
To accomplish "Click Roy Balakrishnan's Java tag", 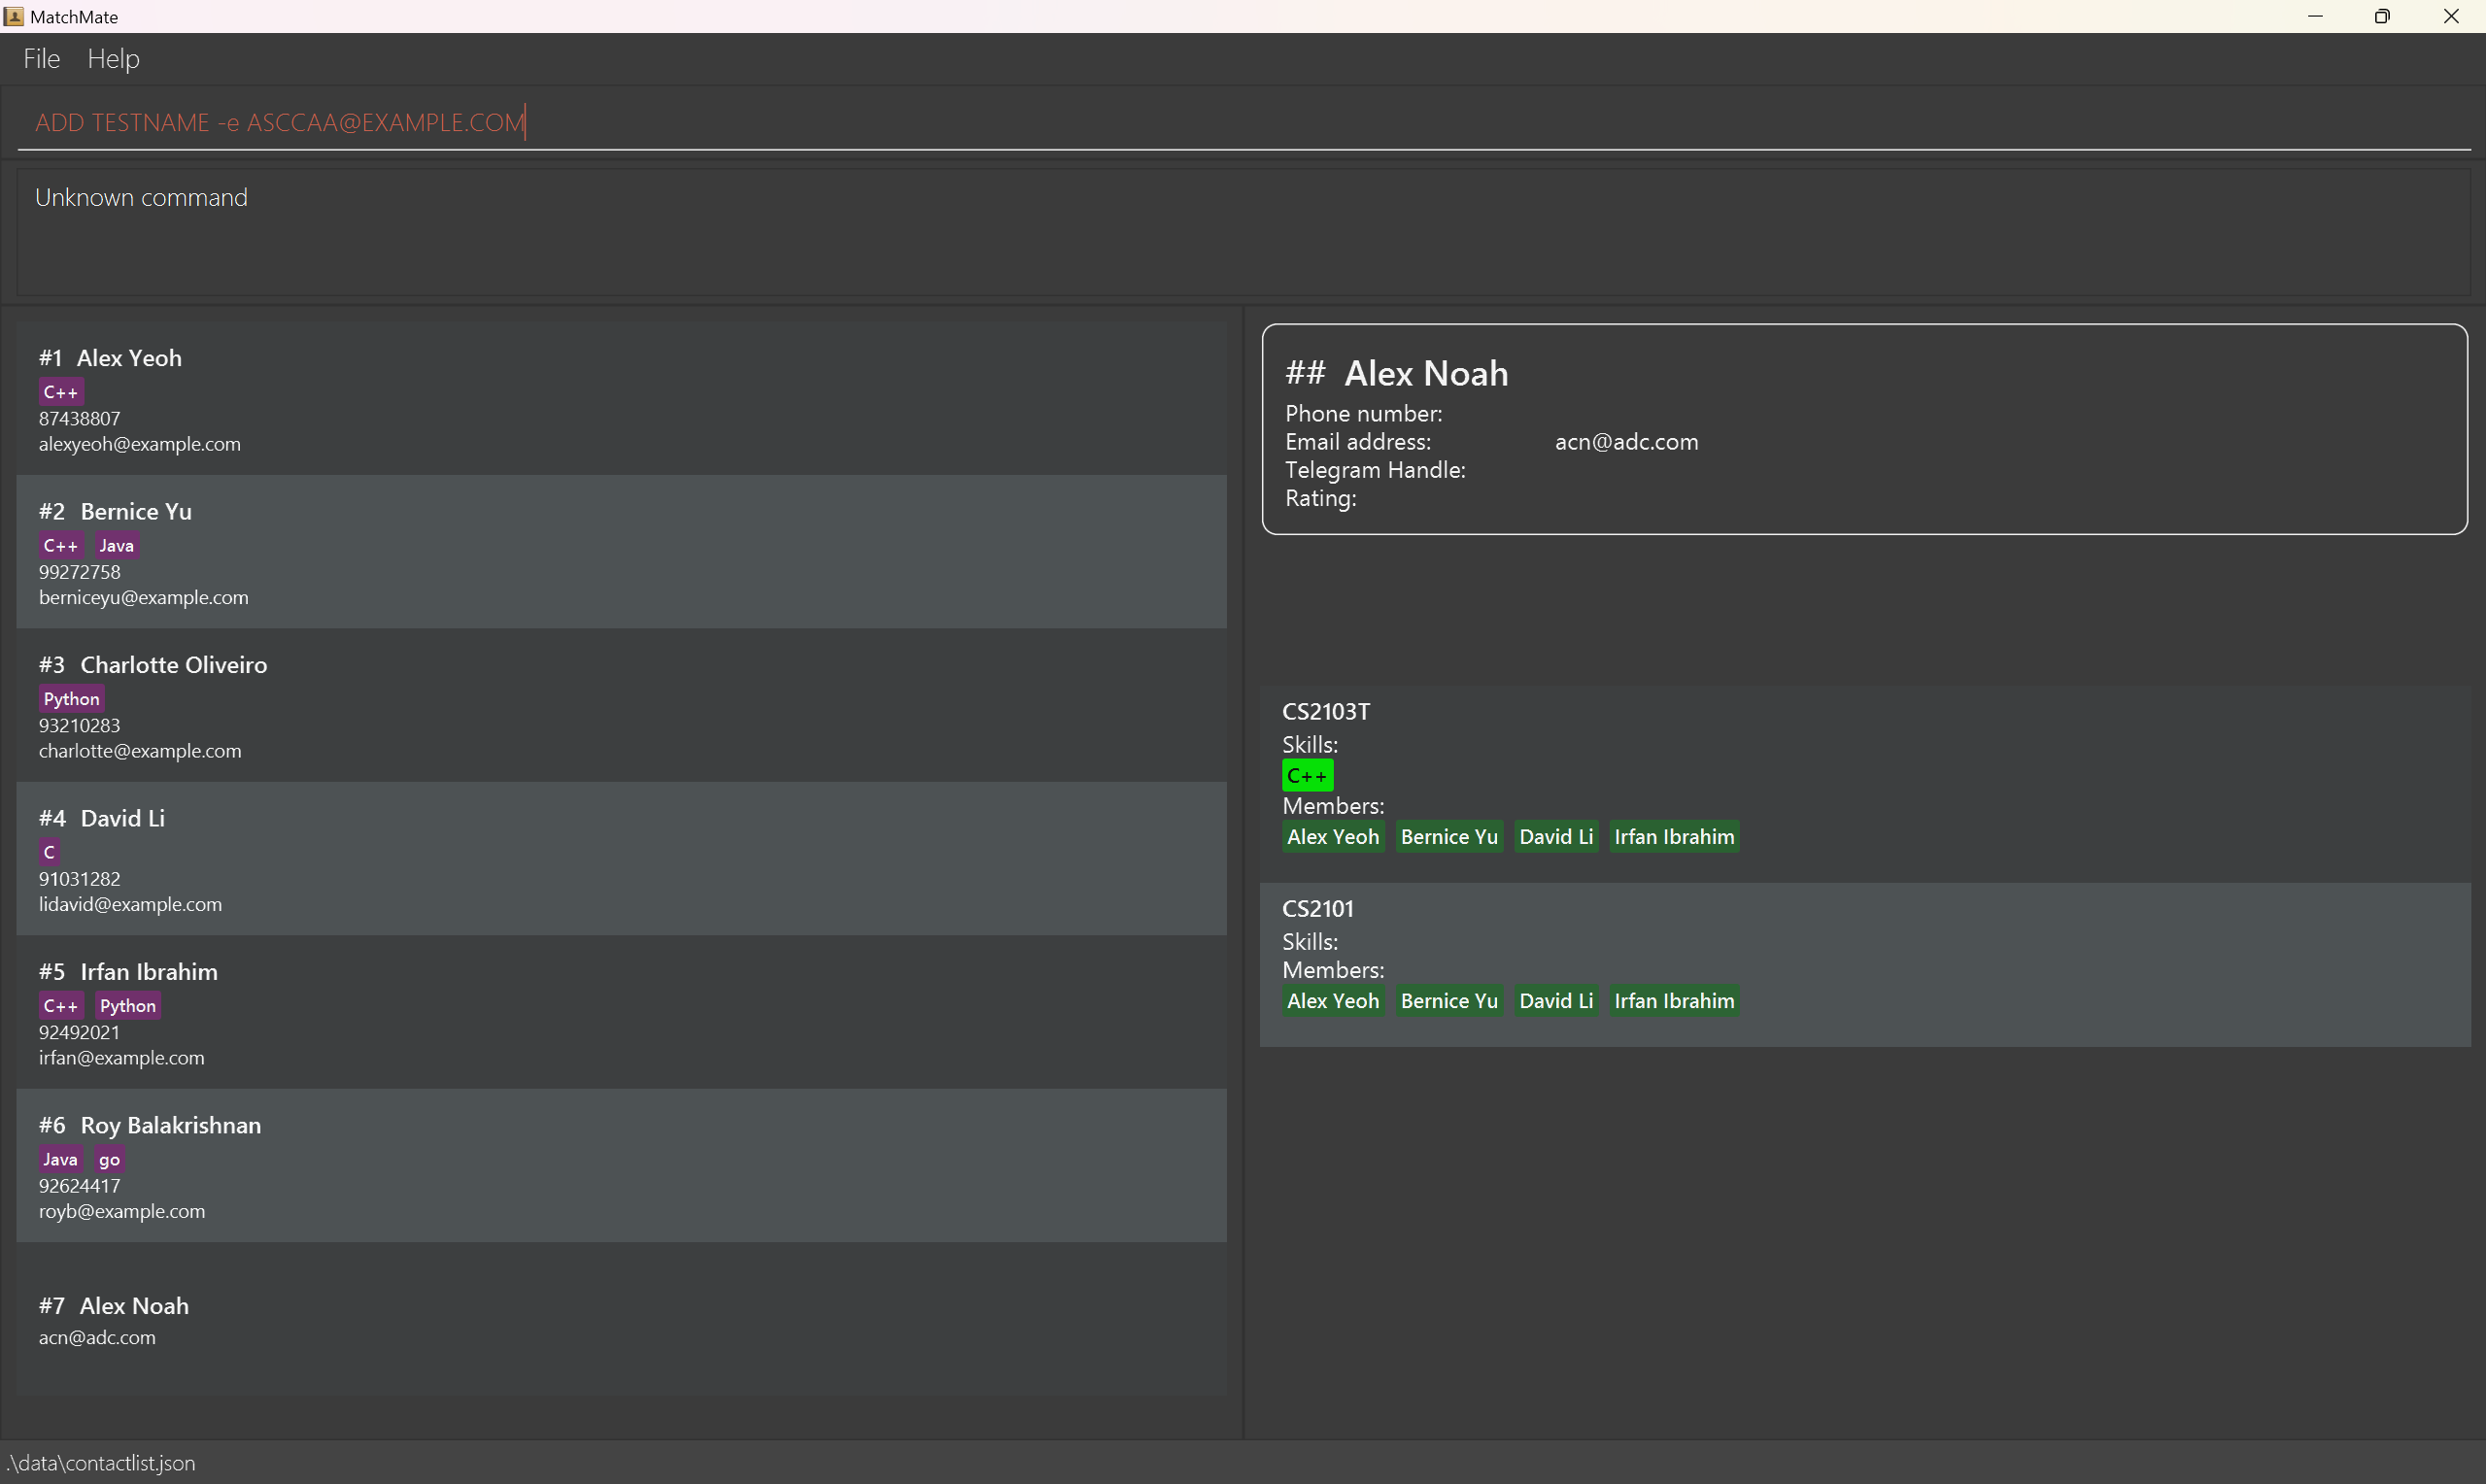I will [x=61, y=1159].
